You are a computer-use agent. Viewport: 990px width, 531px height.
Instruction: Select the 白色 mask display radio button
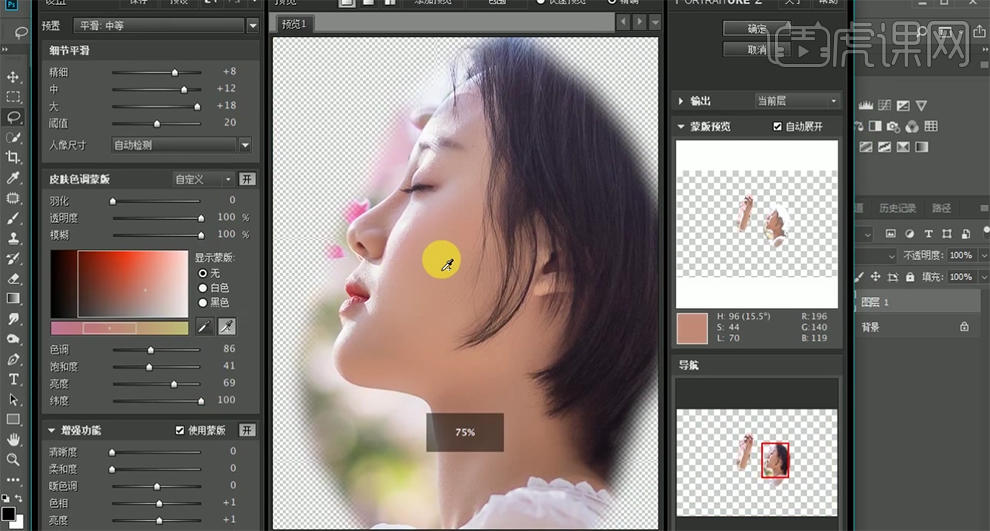pyautogui.click(x=203, y=287)
